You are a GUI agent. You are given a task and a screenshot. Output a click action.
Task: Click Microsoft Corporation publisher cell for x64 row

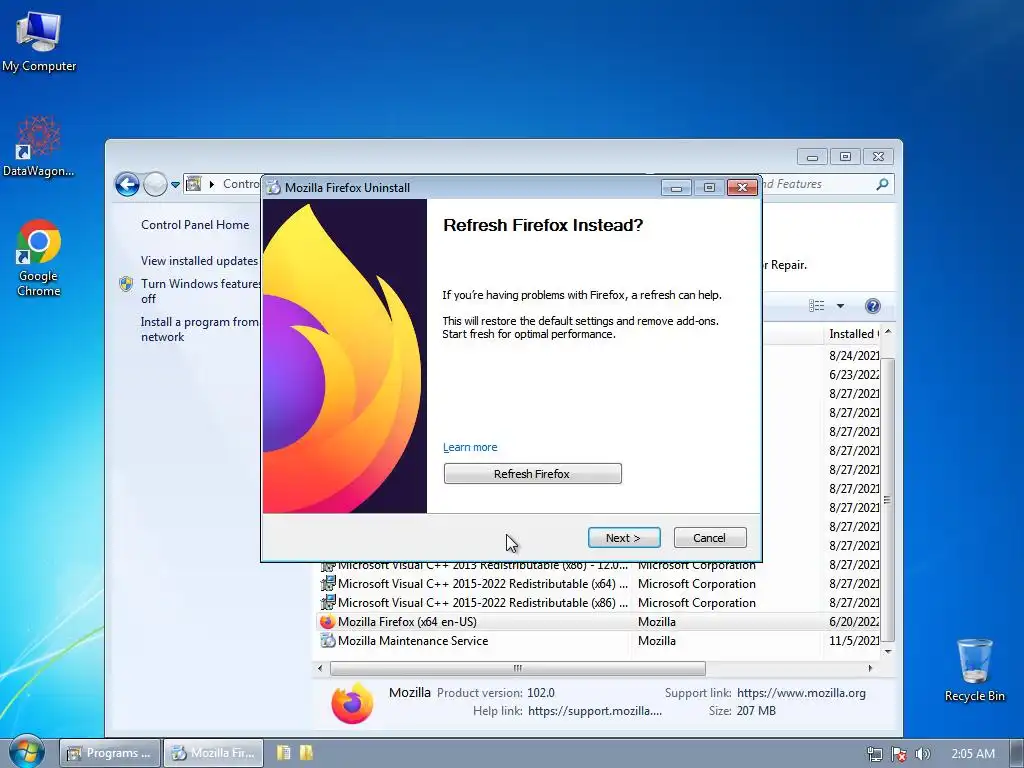(696, 584)
